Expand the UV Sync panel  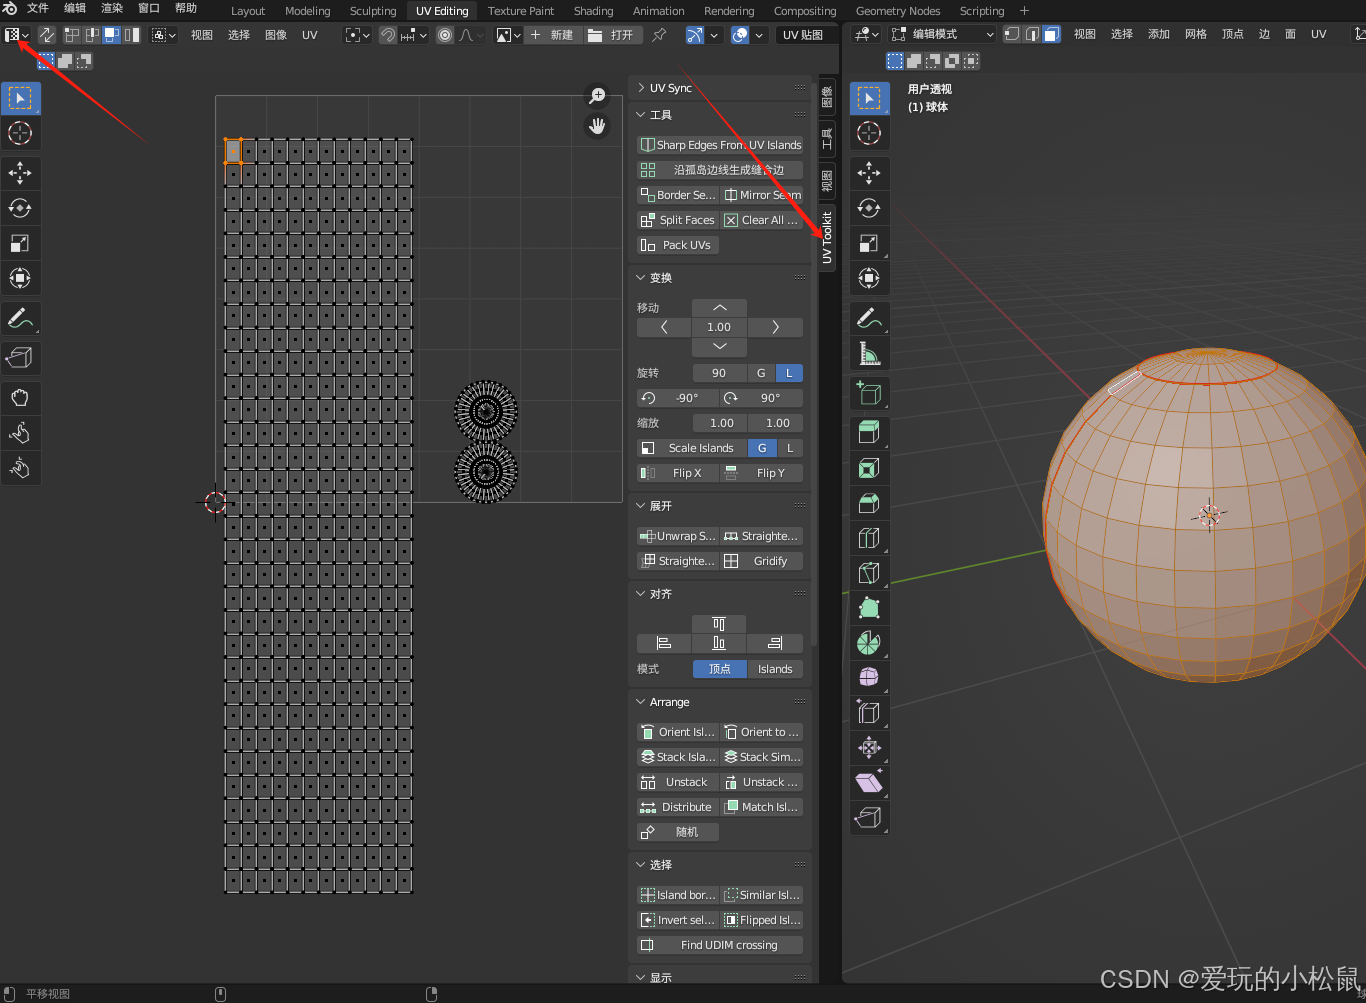[x=670, y=88]
